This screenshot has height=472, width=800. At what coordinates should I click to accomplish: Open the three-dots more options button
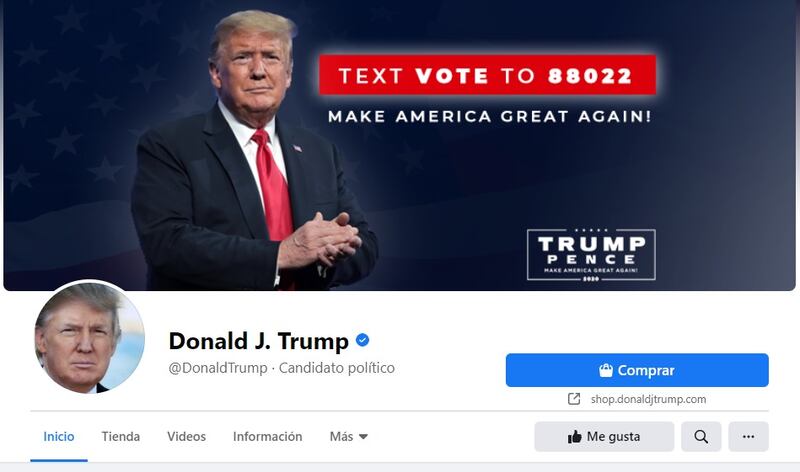748,437
